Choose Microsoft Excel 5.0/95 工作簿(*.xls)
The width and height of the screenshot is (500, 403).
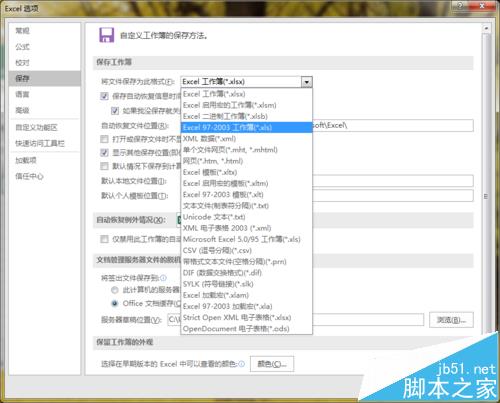(x=247, y=239)
